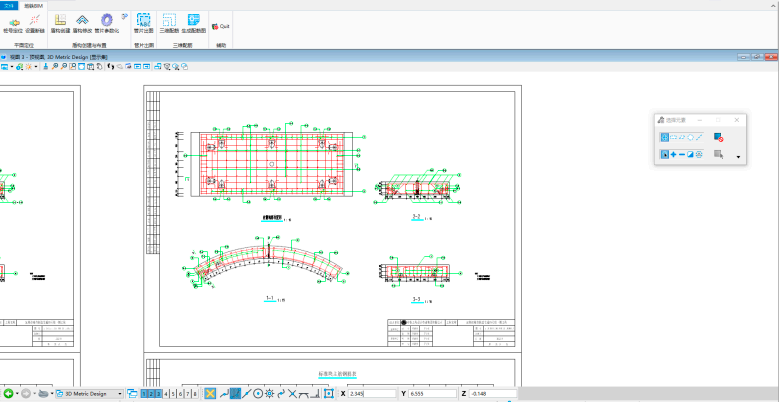Toggle view number 4 in view group
Screen dimensions: 779x402
click(165, 394)
